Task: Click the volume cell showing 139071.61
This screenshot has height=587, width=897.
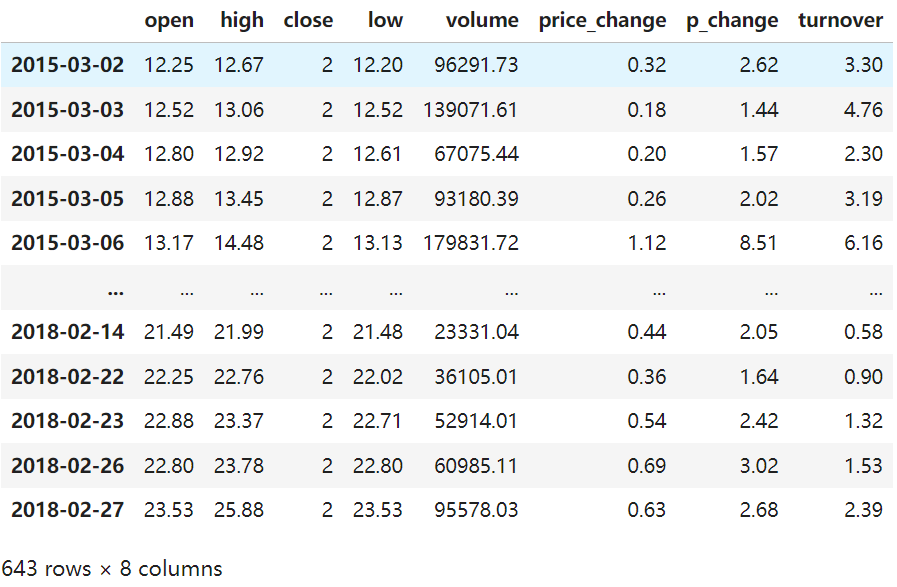Action: click(x=471, y=110)
